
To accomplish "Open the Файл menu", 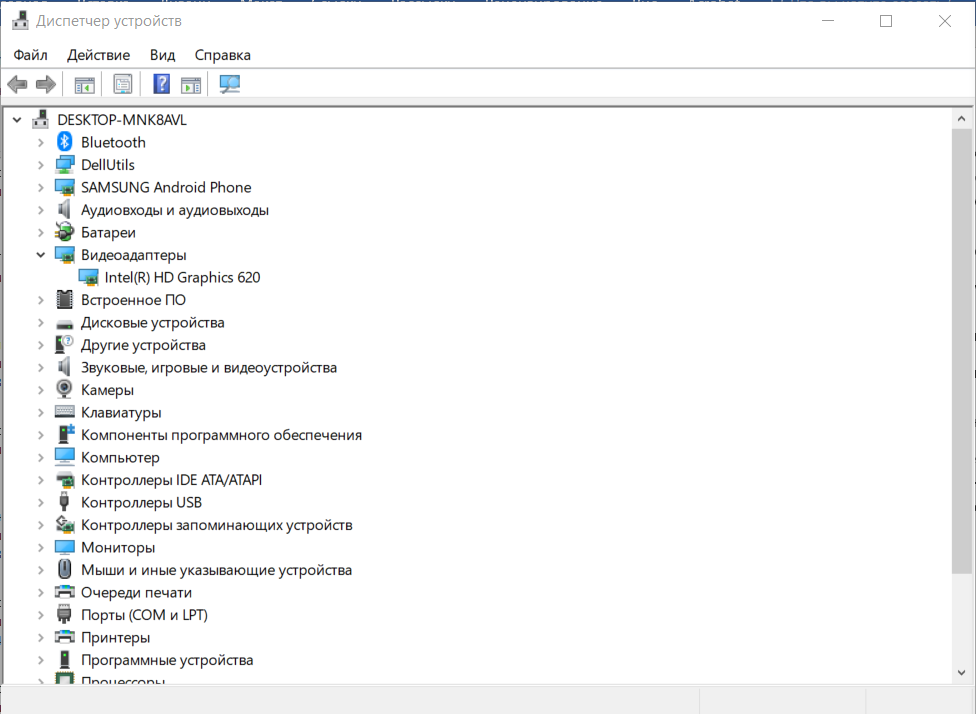I will [x=30, y=55].
